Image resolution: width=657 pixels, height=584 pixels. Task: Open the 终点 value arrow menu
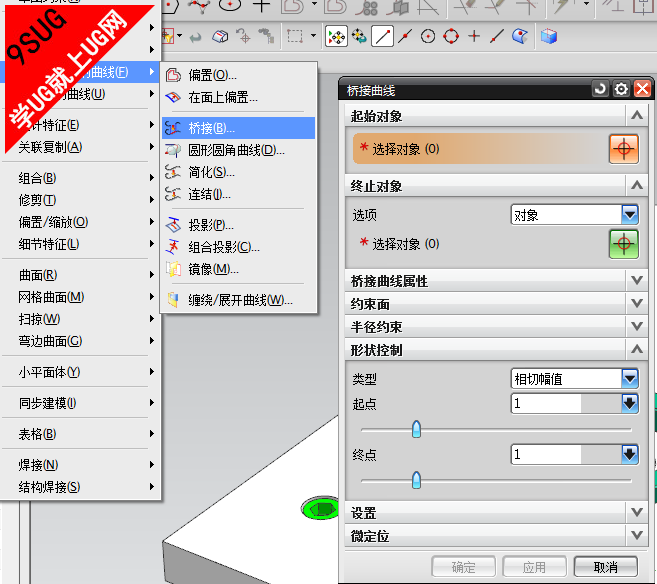[x=629, y=454]
